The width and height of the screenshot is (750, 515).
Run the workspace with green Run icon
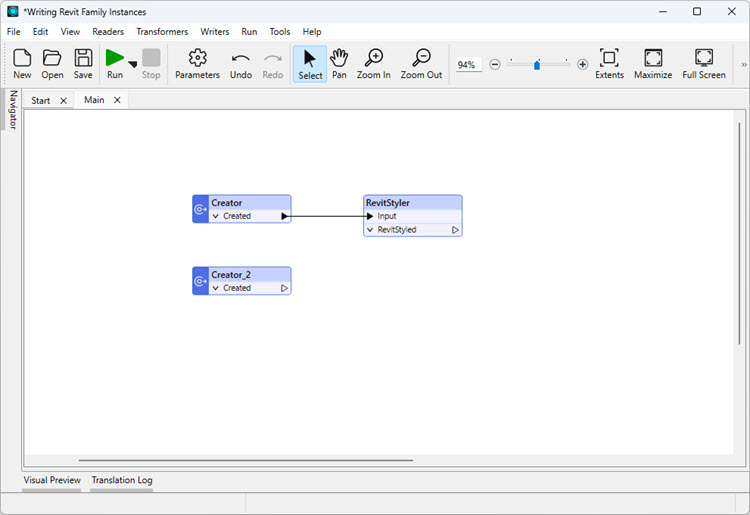[x=115, y=58]
